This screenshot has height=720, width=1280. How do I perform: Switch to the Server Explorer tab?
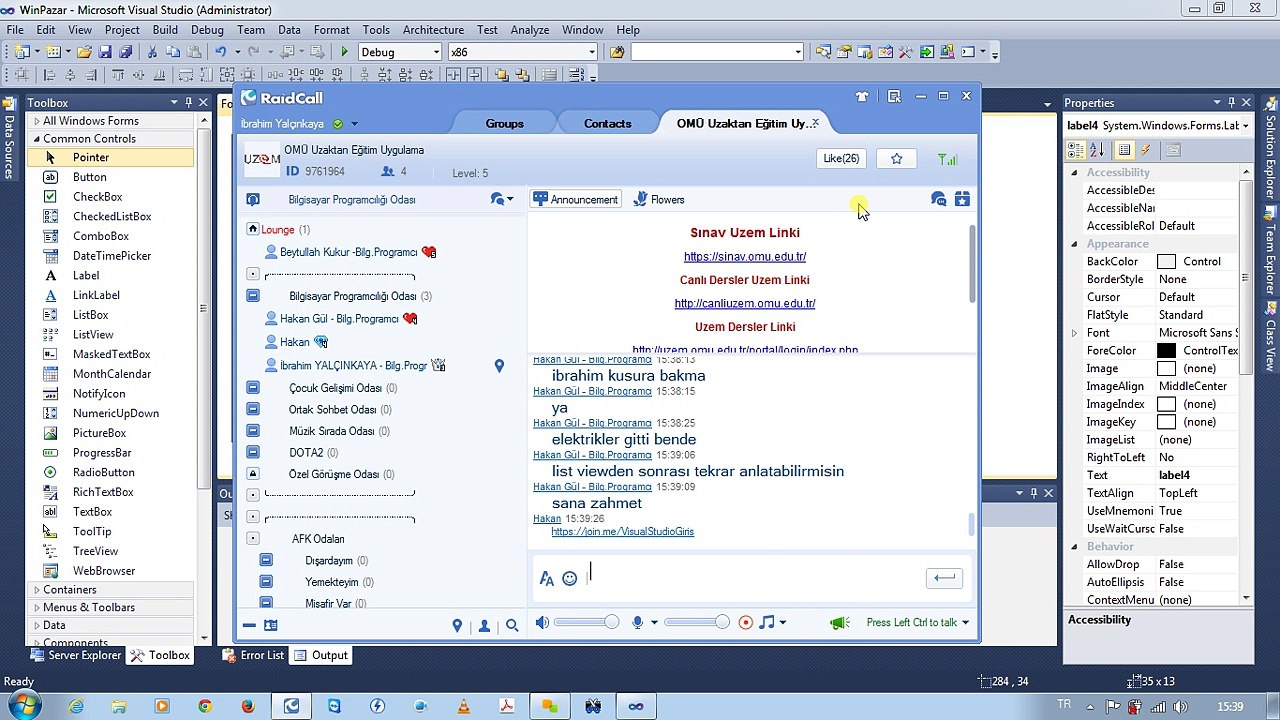pyautogui.click(x=76, y=655)
